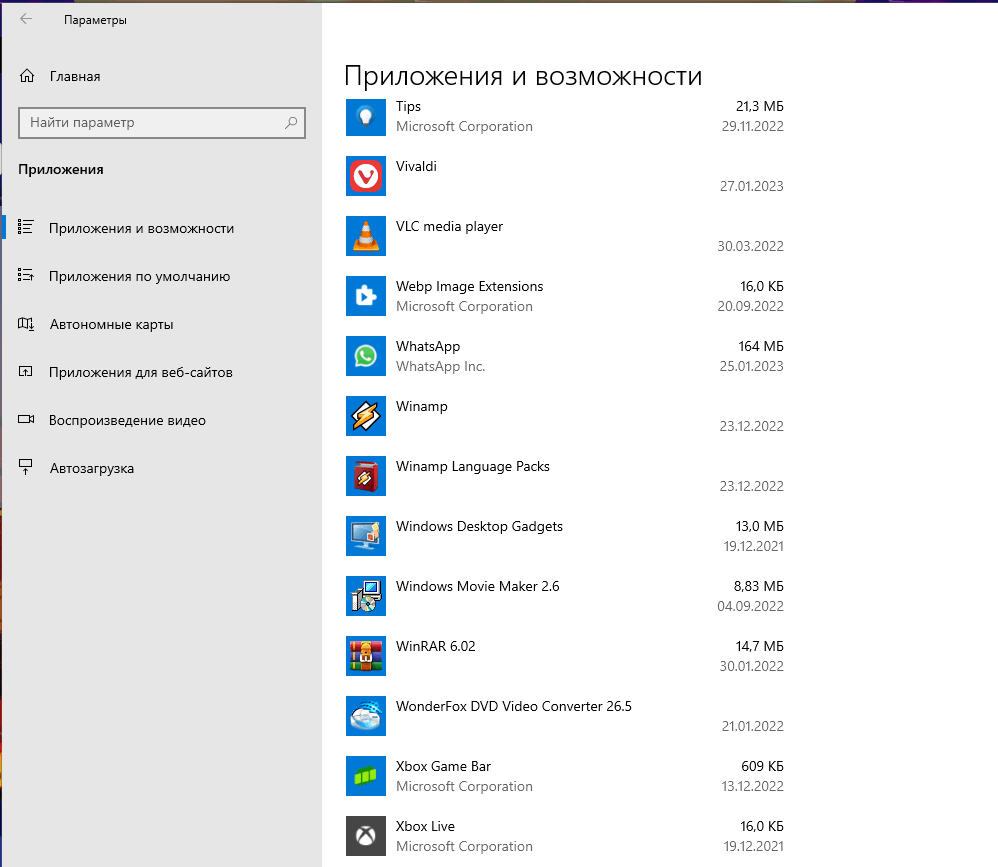Click Windows Movie Maker size 8,83 МБ
This screenshot has width=998, height=867.
[759, 586]
